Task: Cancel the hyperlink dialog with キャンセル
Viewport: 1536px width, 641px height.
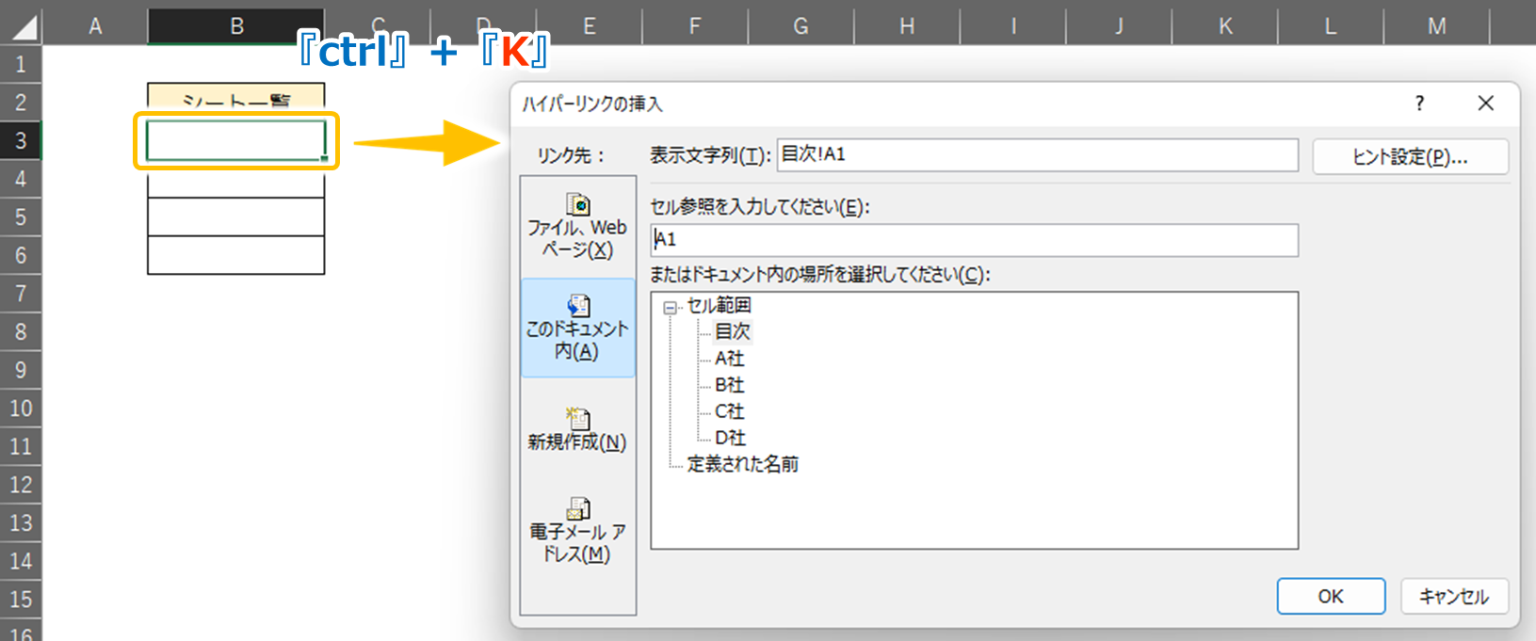Action: pos(1455,596)
